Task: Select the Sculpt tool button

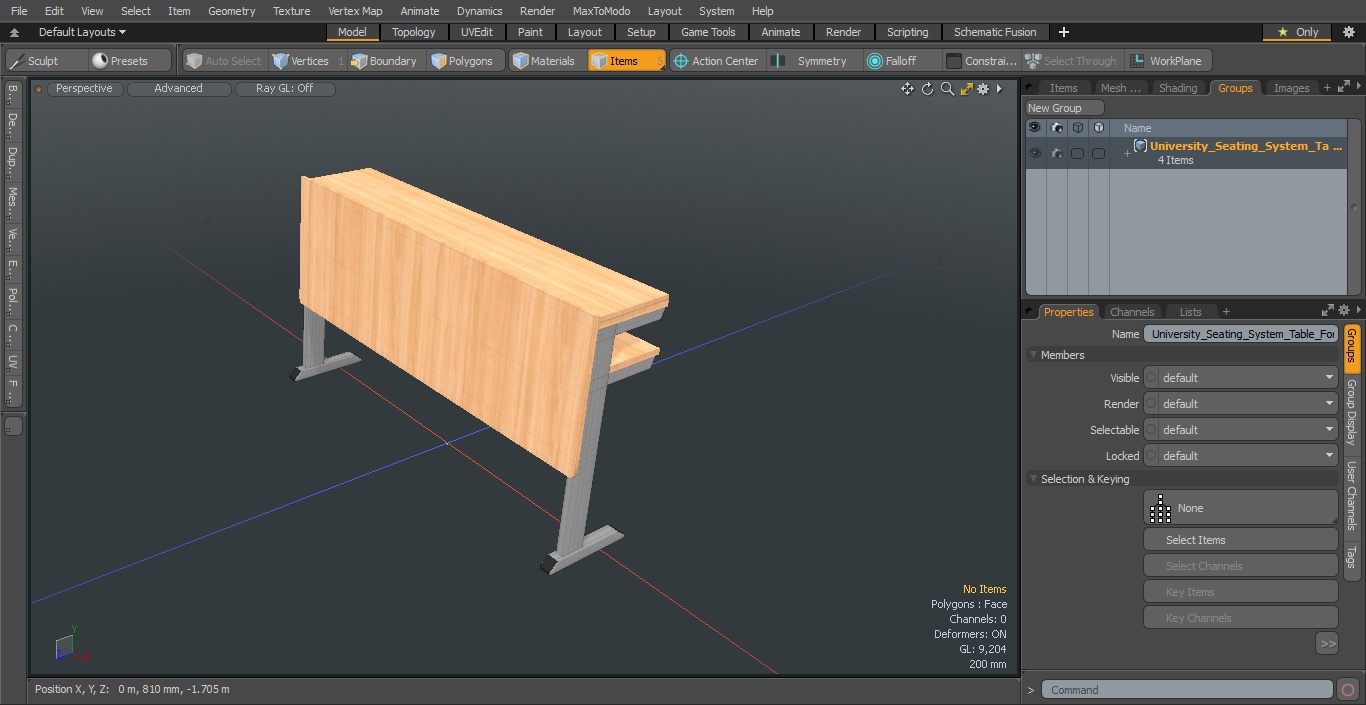Action: (x=46, y=61)
